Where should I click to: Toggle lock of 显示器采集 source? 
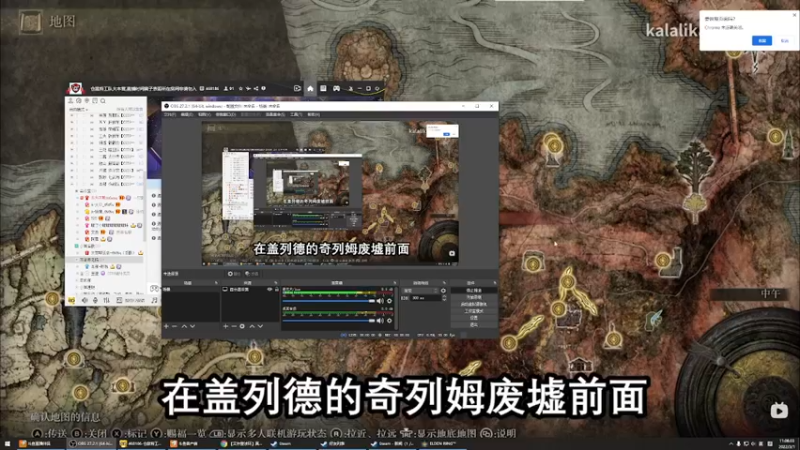[x=277, y=289]
